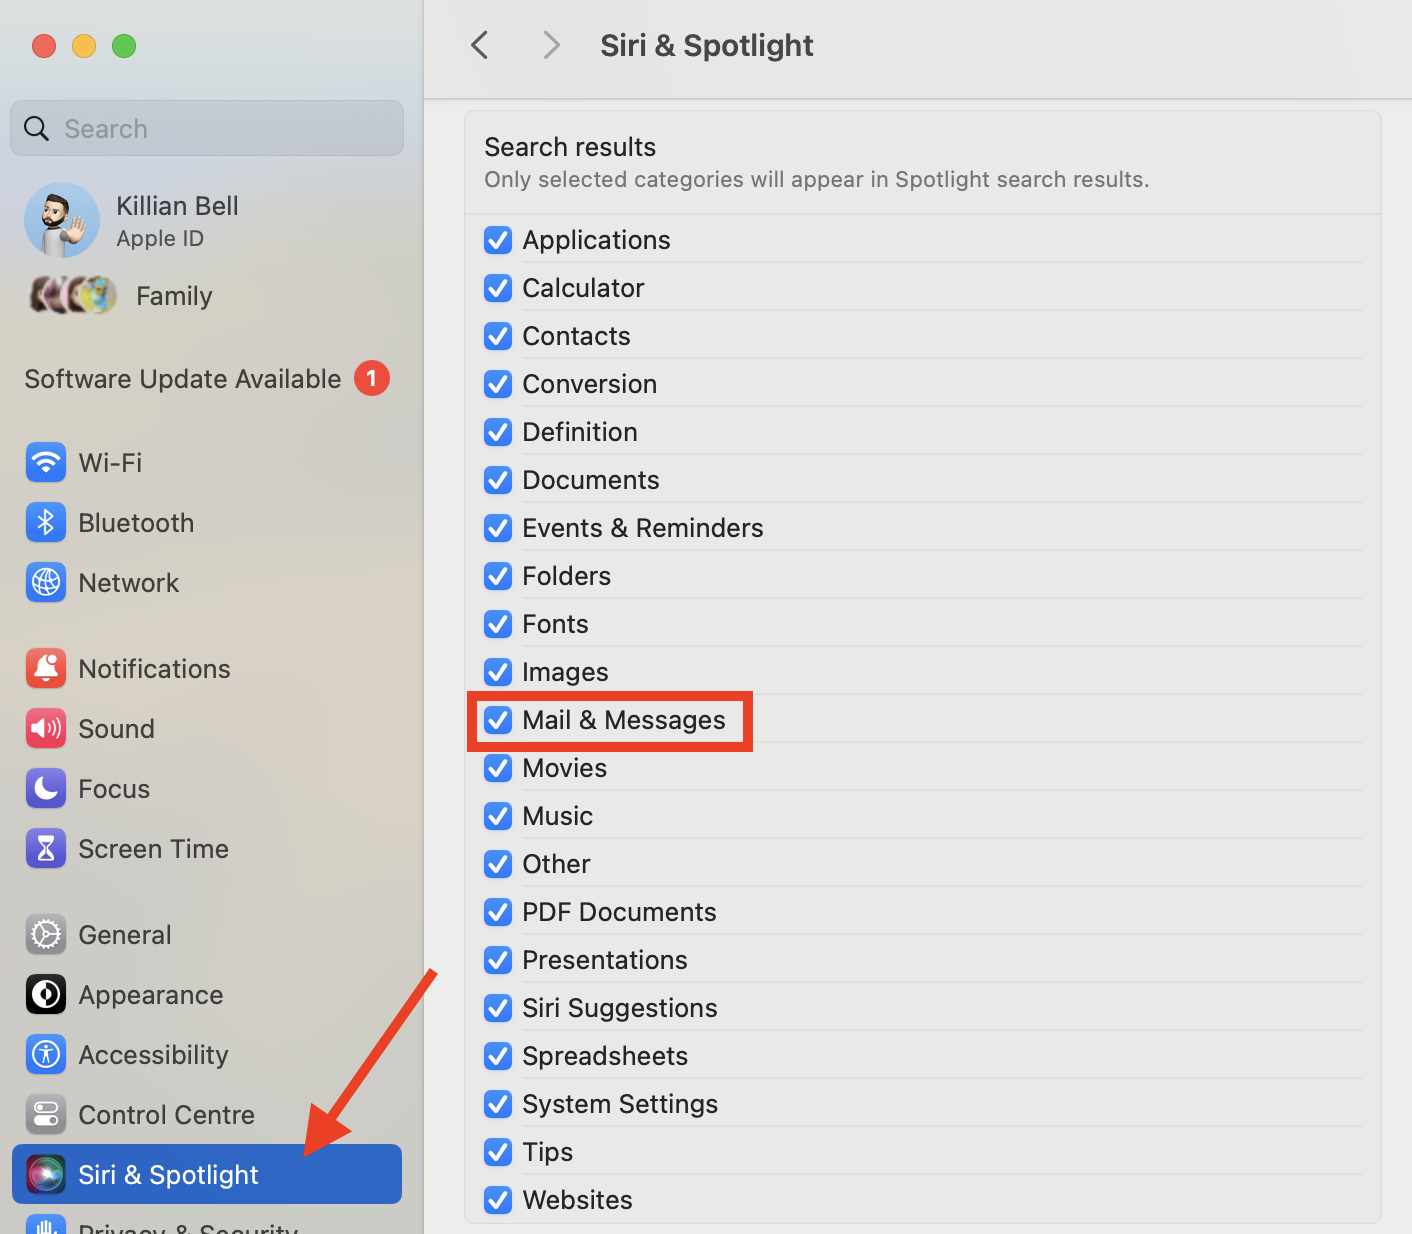Toggle off the Calculator search result
Viewport: 1412px width, 1234px height.
497,288
